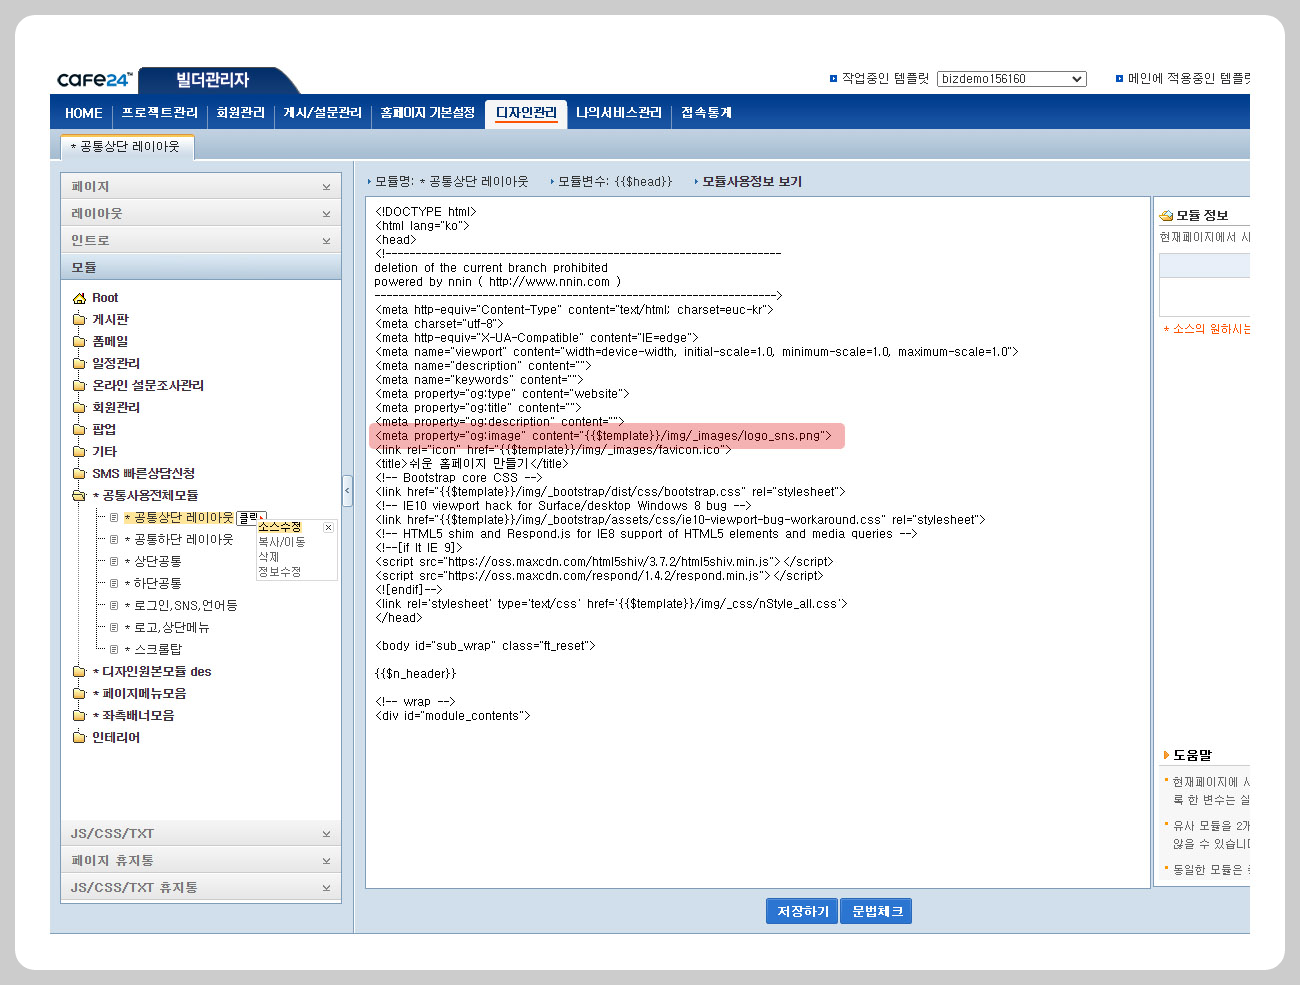The image size is (1300, 985).
Task: Choose 복사/이동 in the popup menu
Action: (282, 542)
